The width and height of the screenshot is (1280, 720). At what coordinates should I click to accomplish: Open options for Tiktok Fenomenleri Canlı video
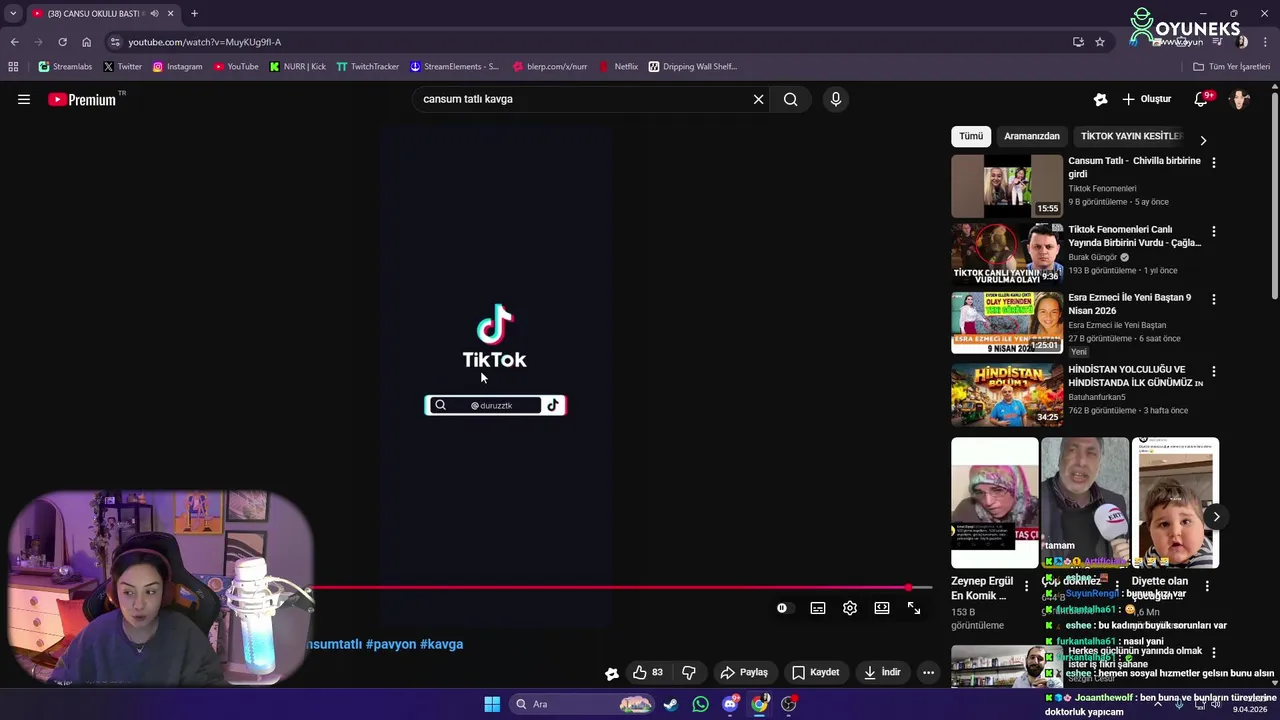pos(1214,231)
